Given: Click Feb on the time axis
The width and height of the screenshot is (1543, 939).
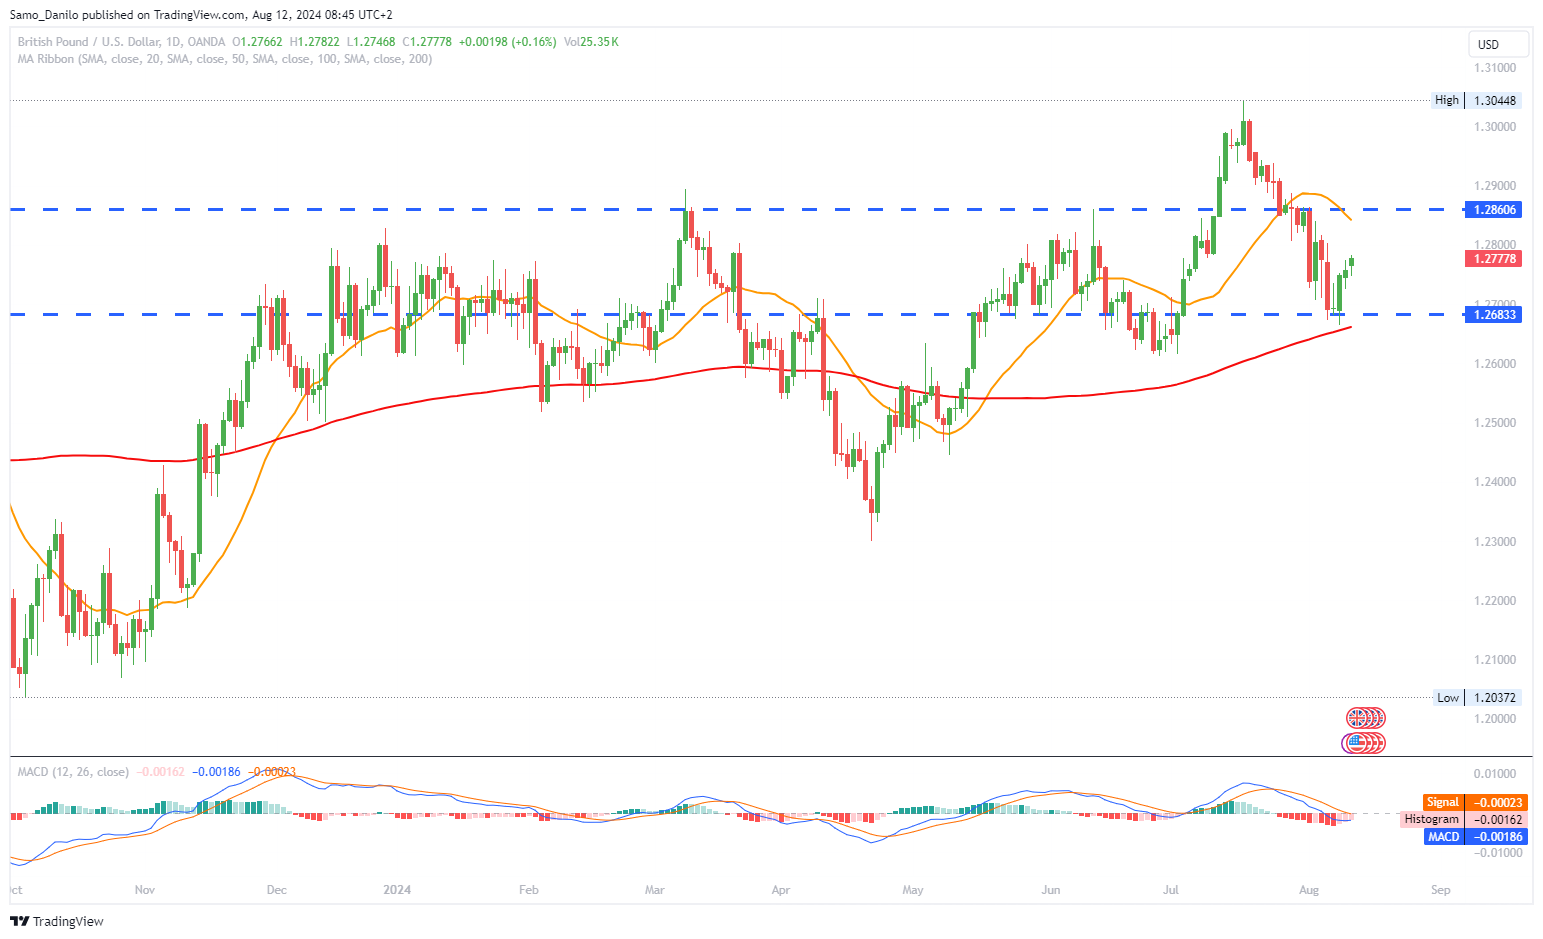Looking at the screenshot, I should click(529, 890).
